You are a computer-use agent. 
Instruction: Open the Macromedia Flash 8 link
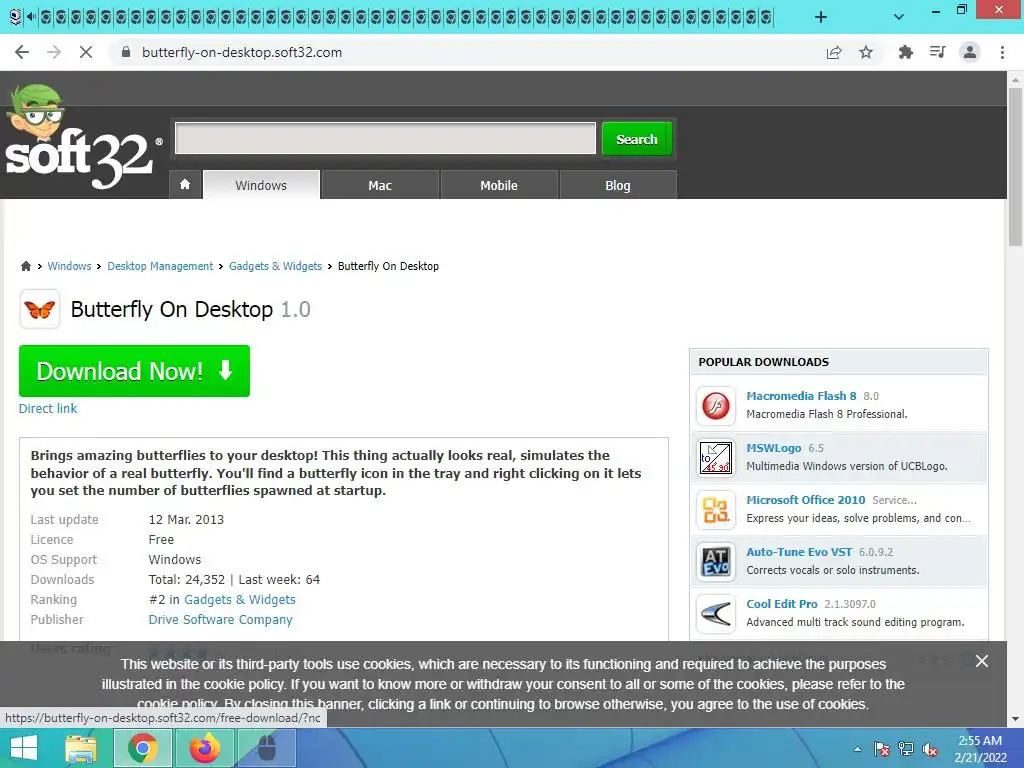pos(801,396)
